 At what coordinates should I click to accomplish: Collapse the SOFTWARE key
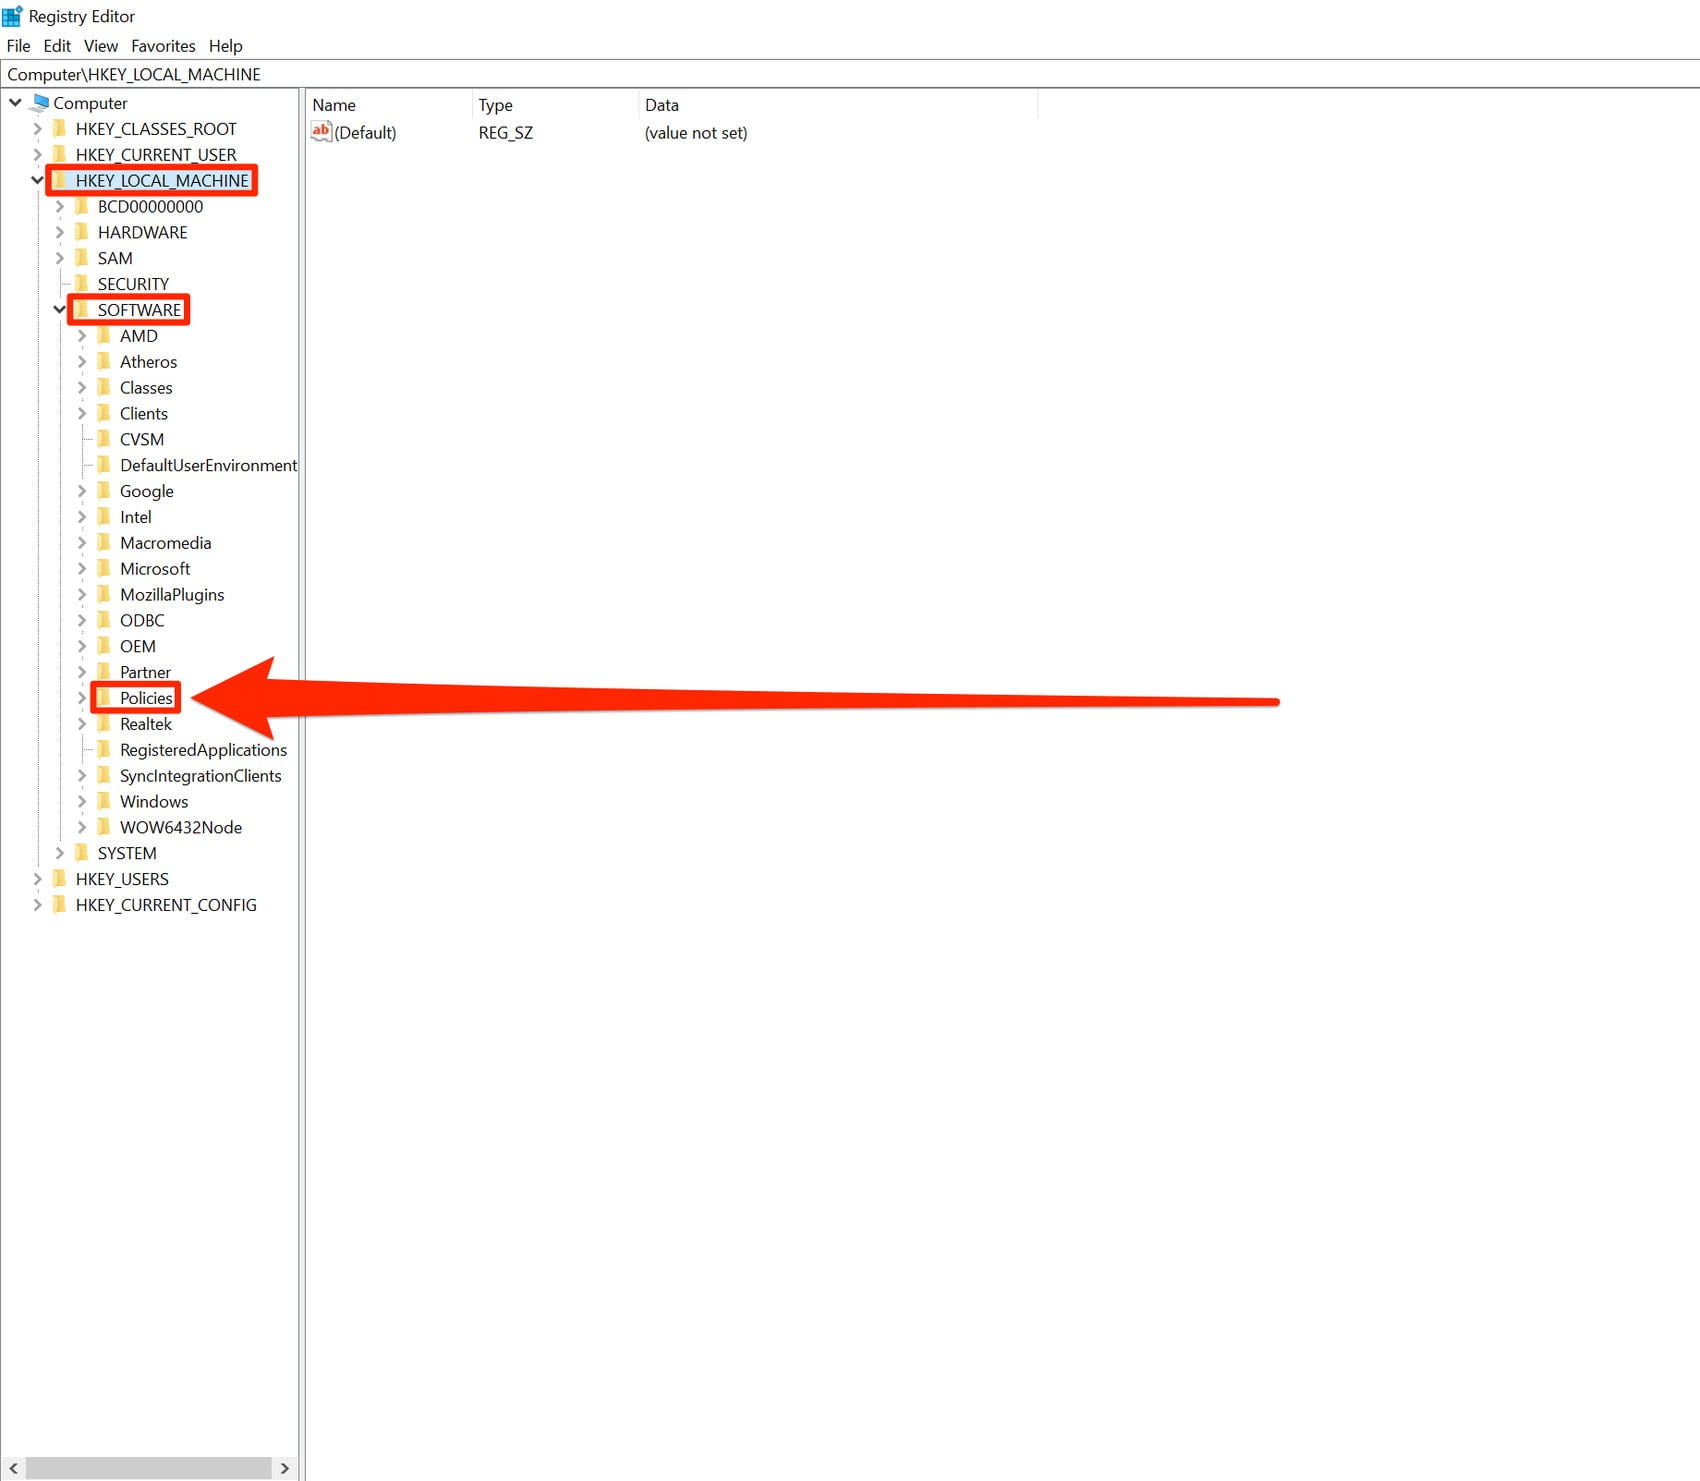(59, 310)
